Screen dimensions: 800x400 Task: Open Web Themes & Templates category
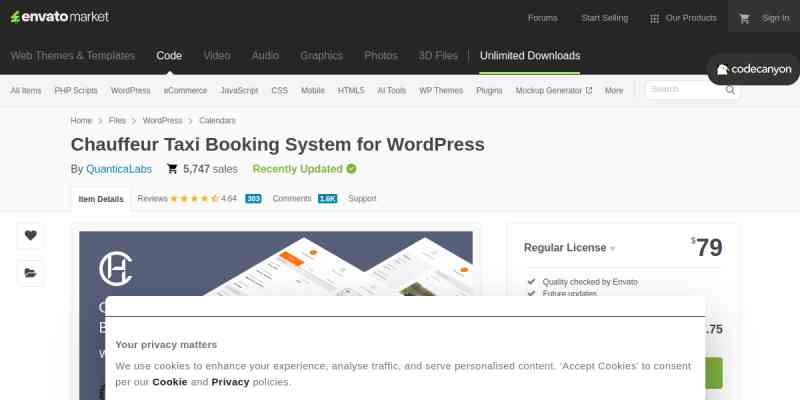(x=72, y=56)
